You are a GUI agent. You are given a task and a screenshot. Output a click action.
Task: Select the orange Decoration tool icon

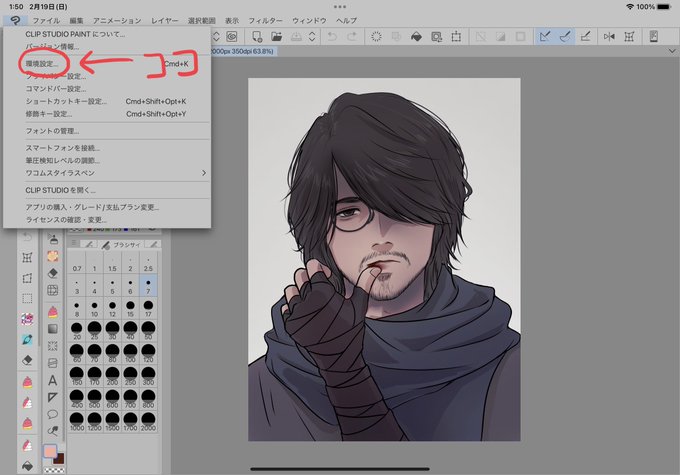(52, 256)
